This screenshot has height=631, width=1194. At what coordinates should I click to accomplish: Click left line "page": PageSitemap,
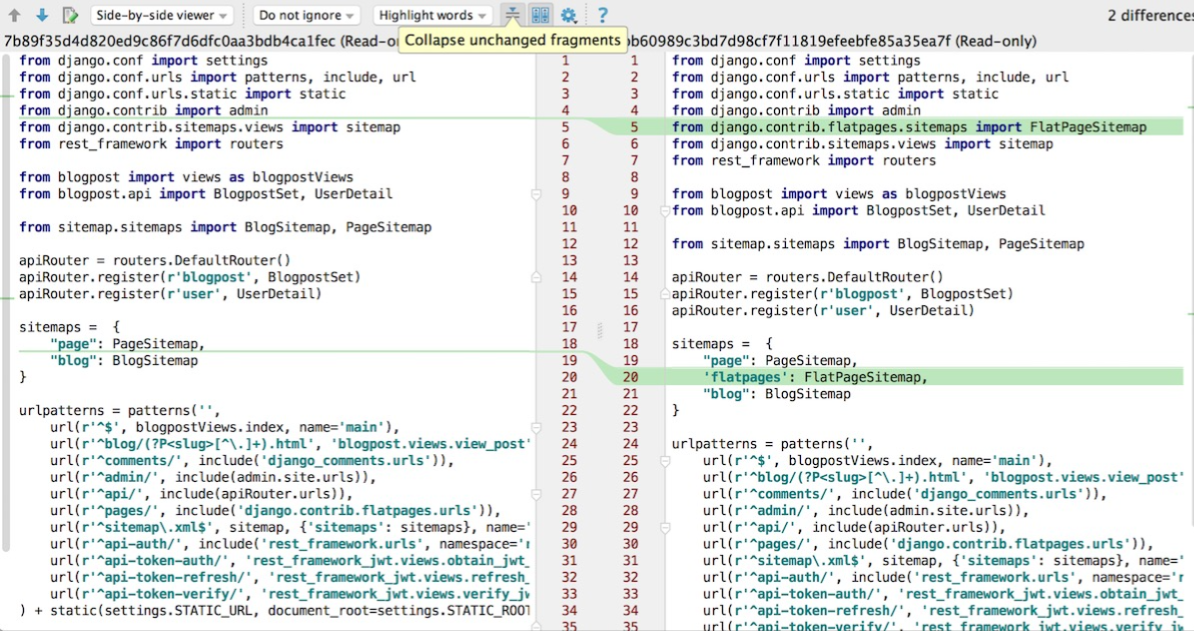click(x=128, y=344)
